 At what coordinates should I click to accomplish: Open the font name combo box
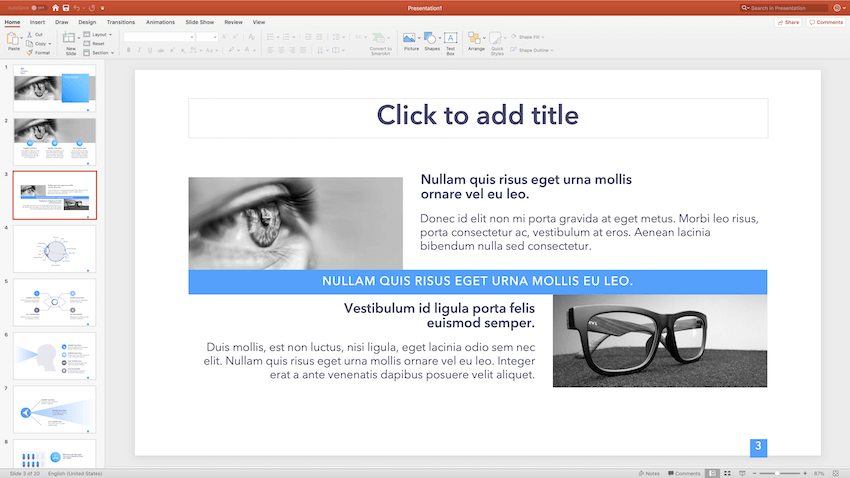tap(159, 37)
